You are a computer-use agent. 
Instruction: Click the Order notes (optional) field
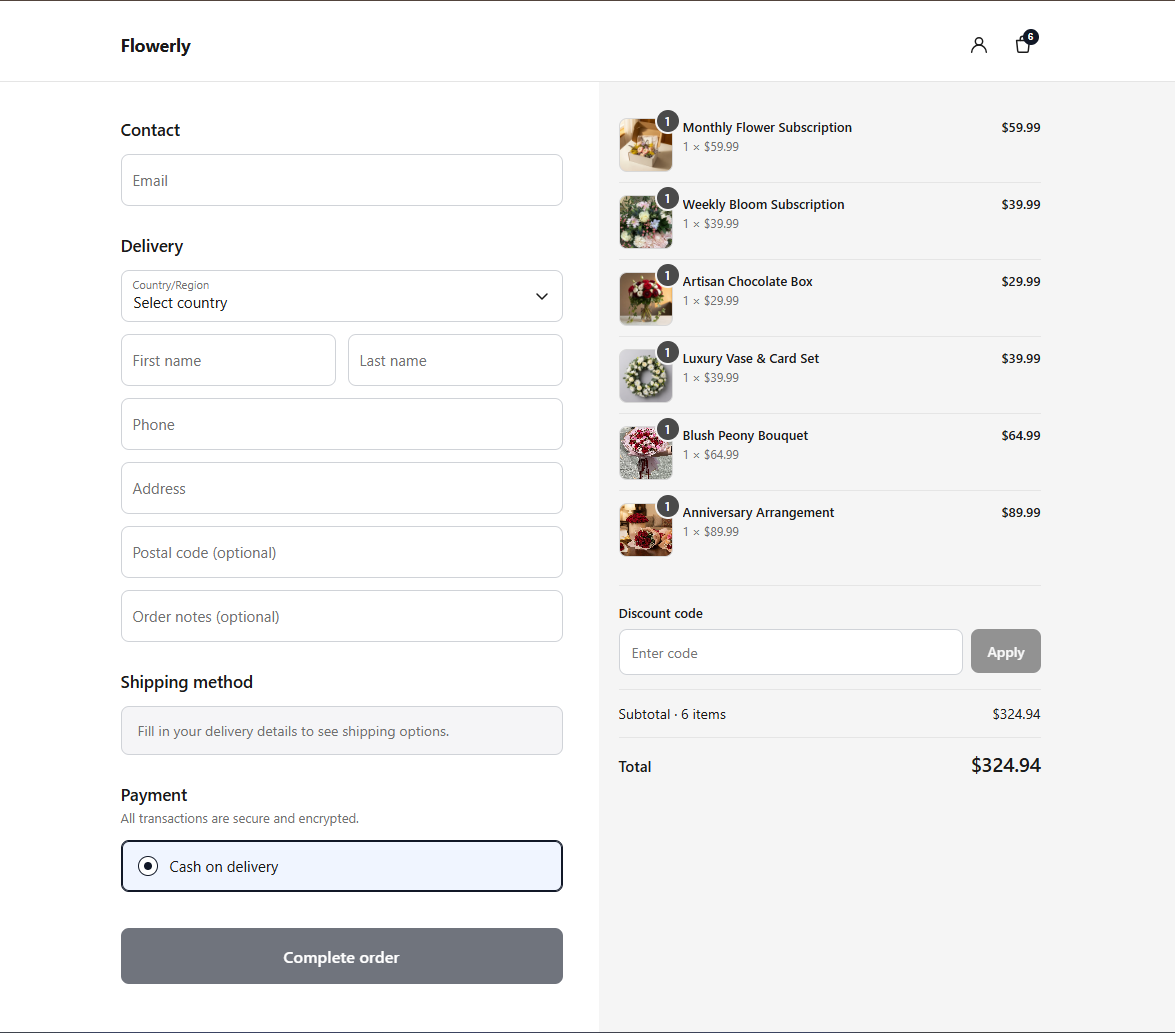coord(342,616)
